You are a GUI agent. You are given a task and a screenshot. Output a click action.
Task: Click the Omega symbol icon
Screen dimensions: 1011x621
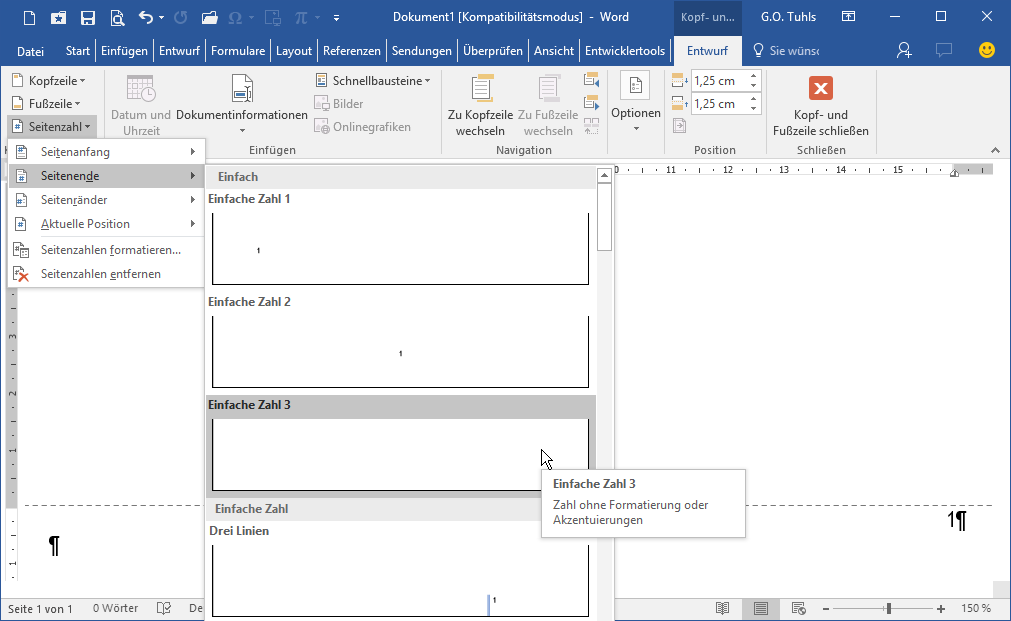(x=235, y=17)
